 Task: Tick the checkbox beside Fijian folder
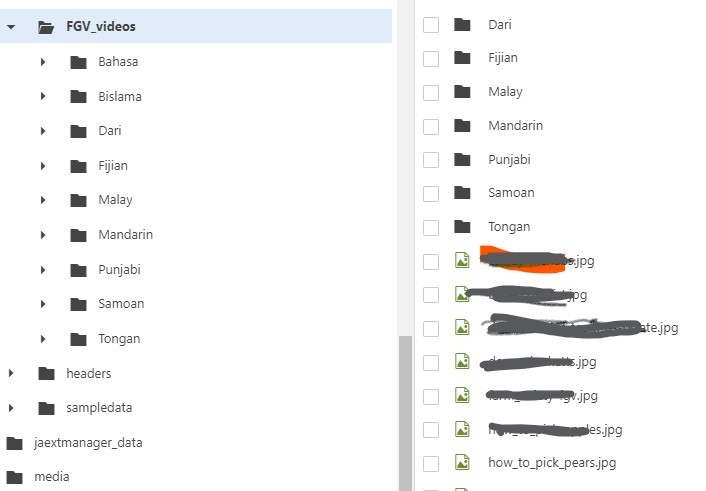pos(431,58)
